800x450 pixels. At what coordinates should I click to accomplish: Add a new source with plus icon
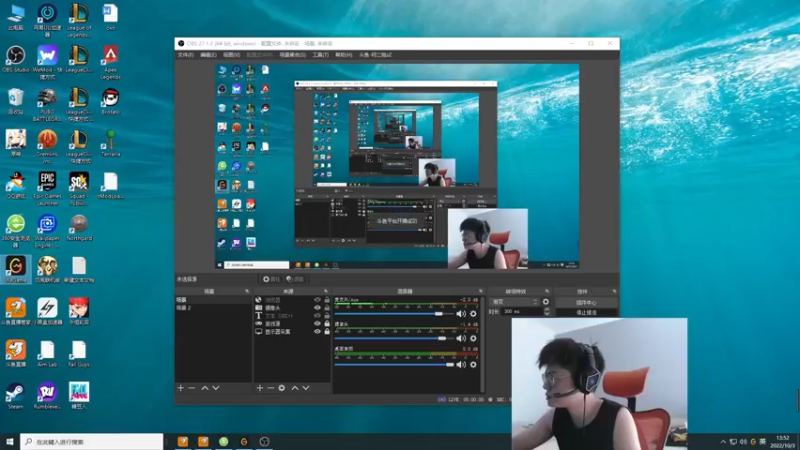(260, 388)
